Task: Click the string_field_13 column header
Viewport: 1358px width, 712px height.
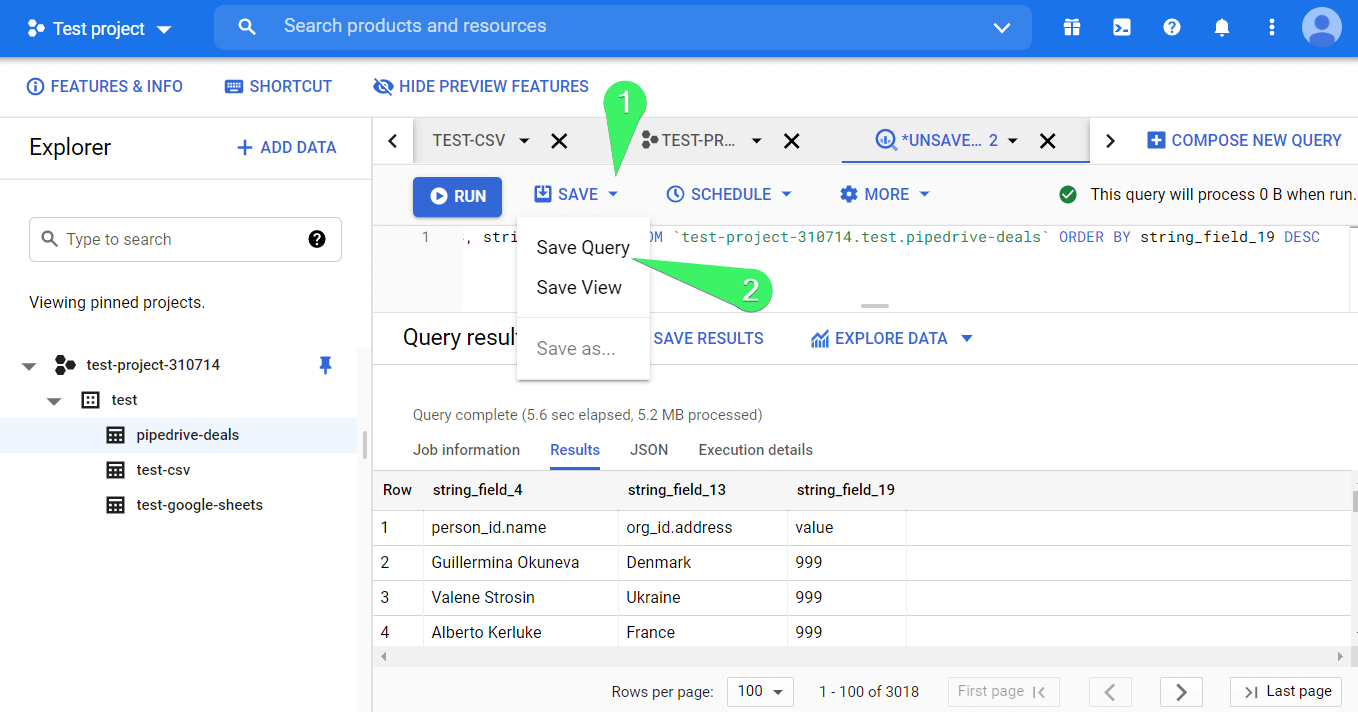Action: coord(676,490)
